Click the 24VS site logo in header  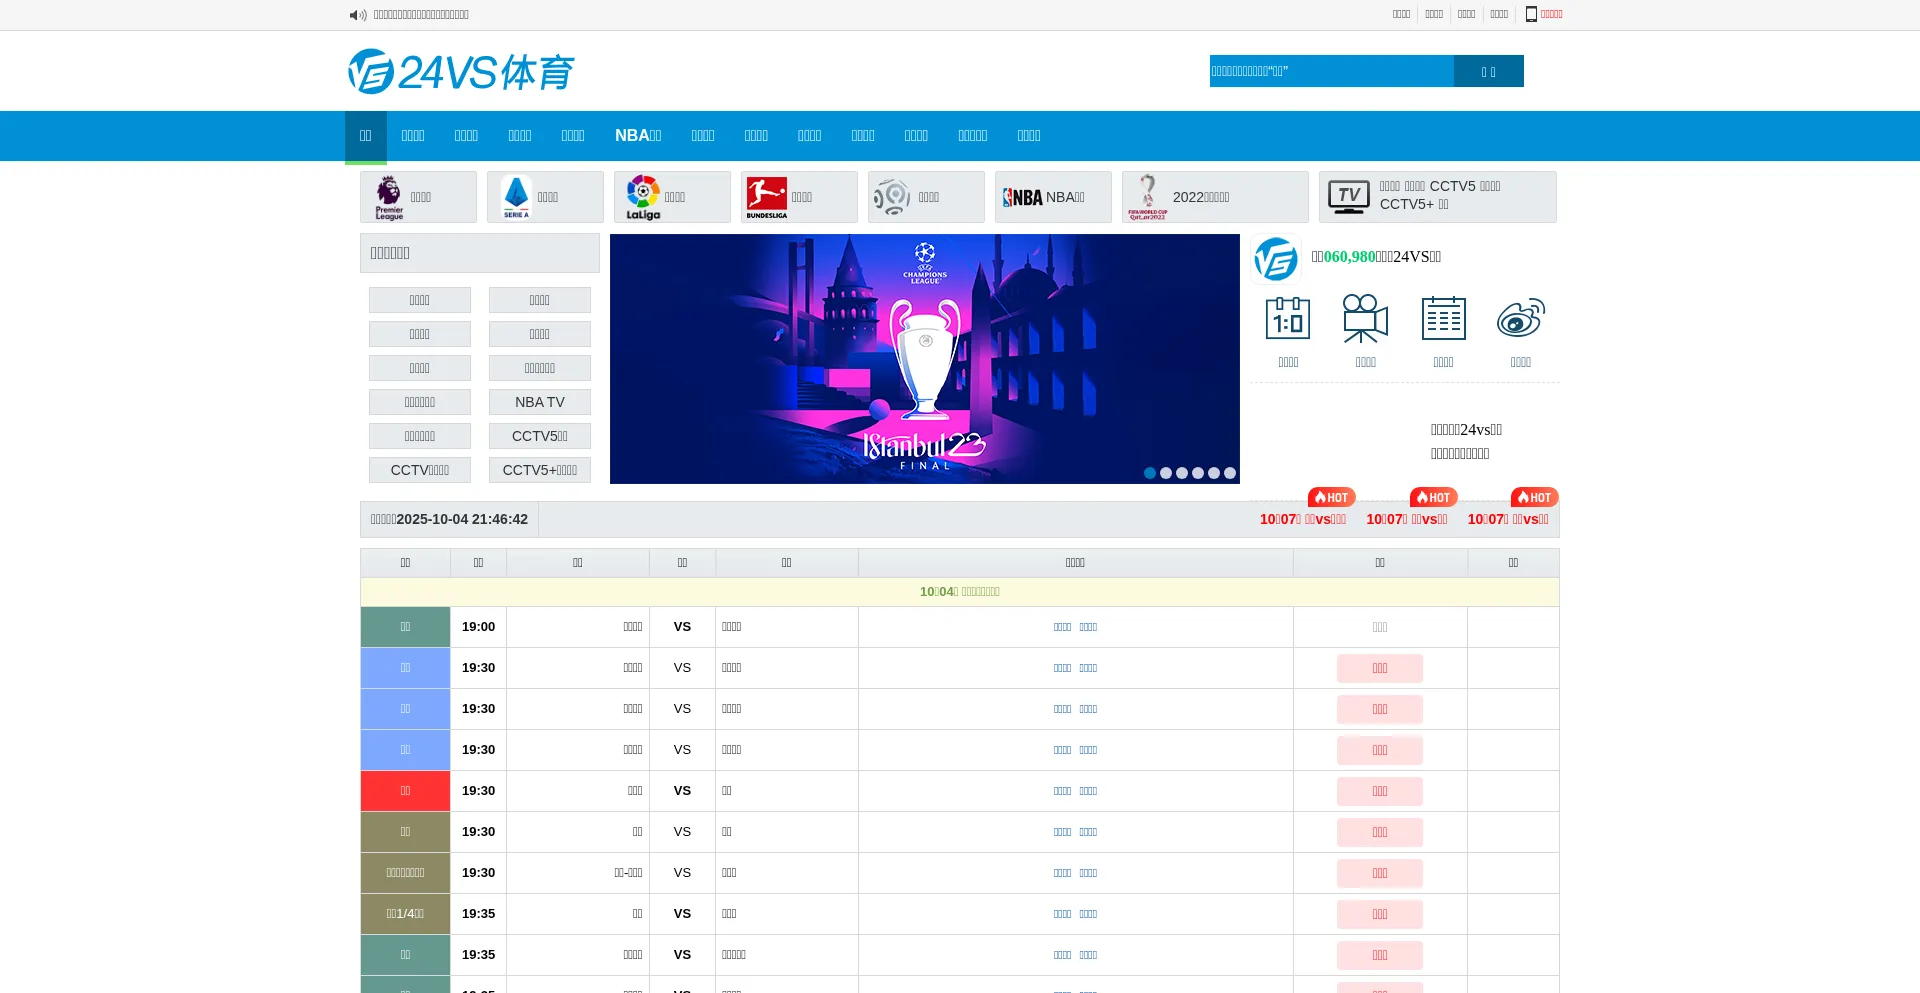(461, 72)
